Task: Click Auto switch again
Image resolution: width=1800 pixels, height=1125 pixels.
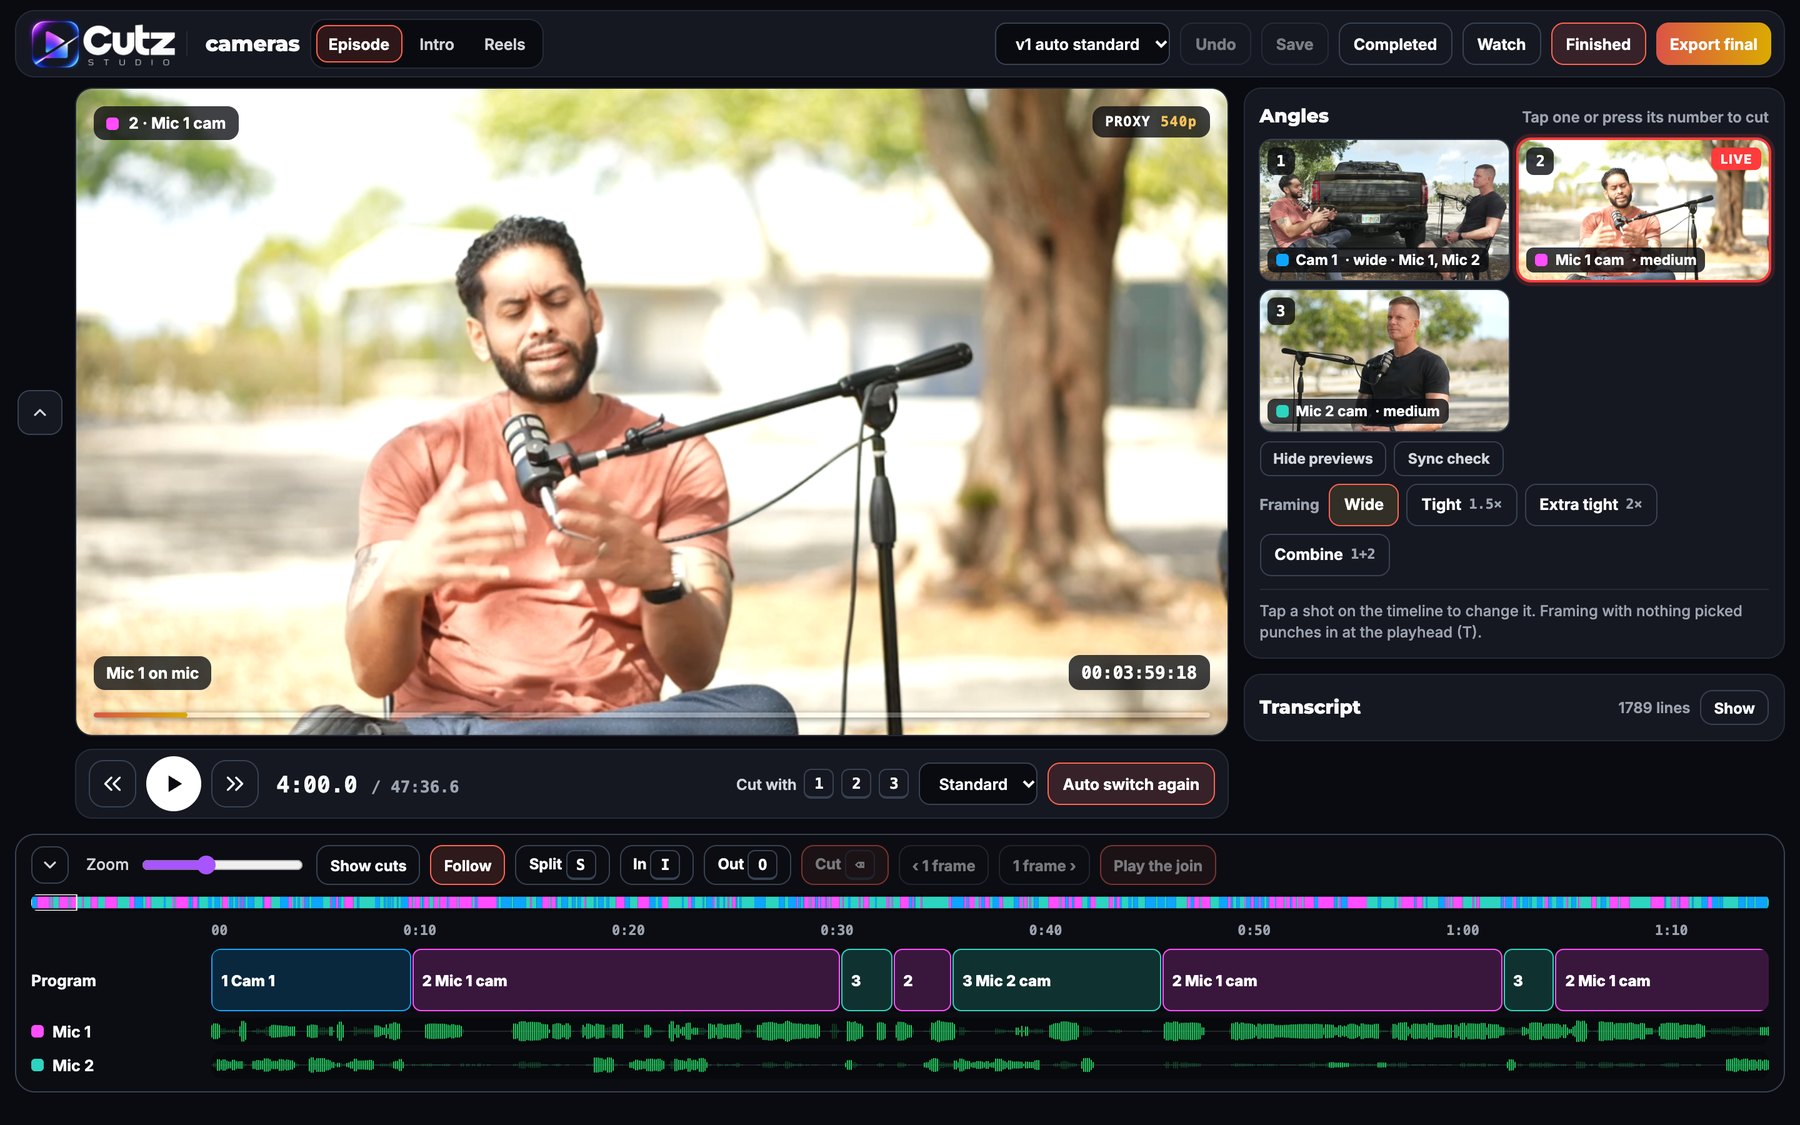Action: point(1131,784)
